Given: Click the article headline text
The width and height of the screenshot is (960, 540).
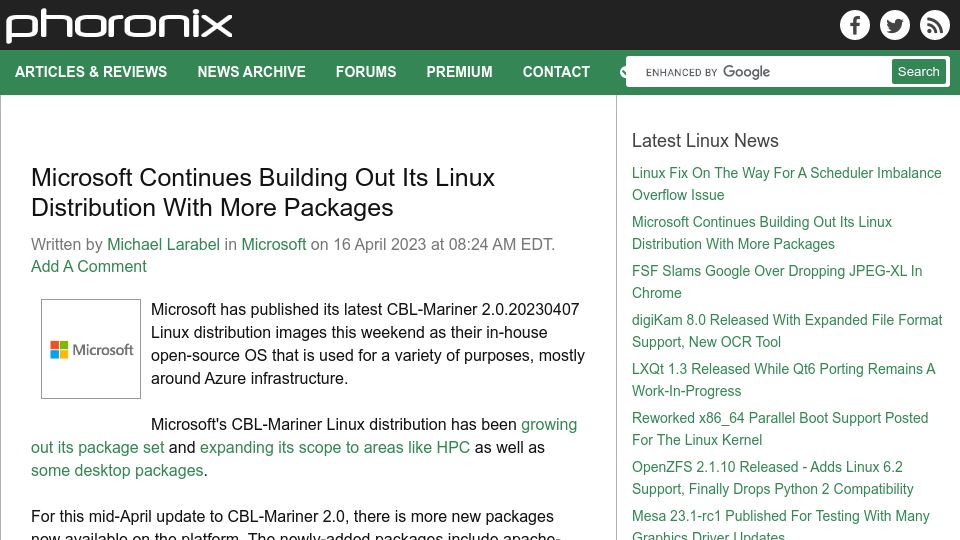Looking at the screenshot, I should click(263, 192).
